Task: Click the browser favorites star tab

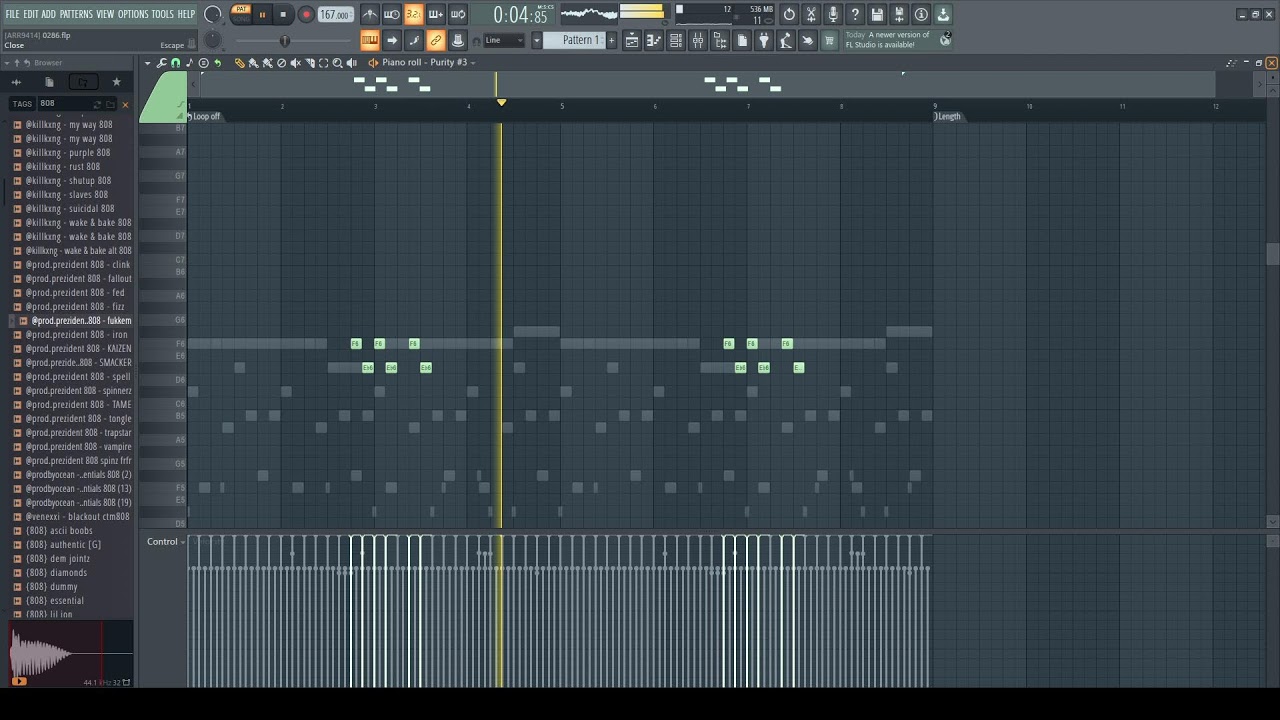Action: pos(116,82)
